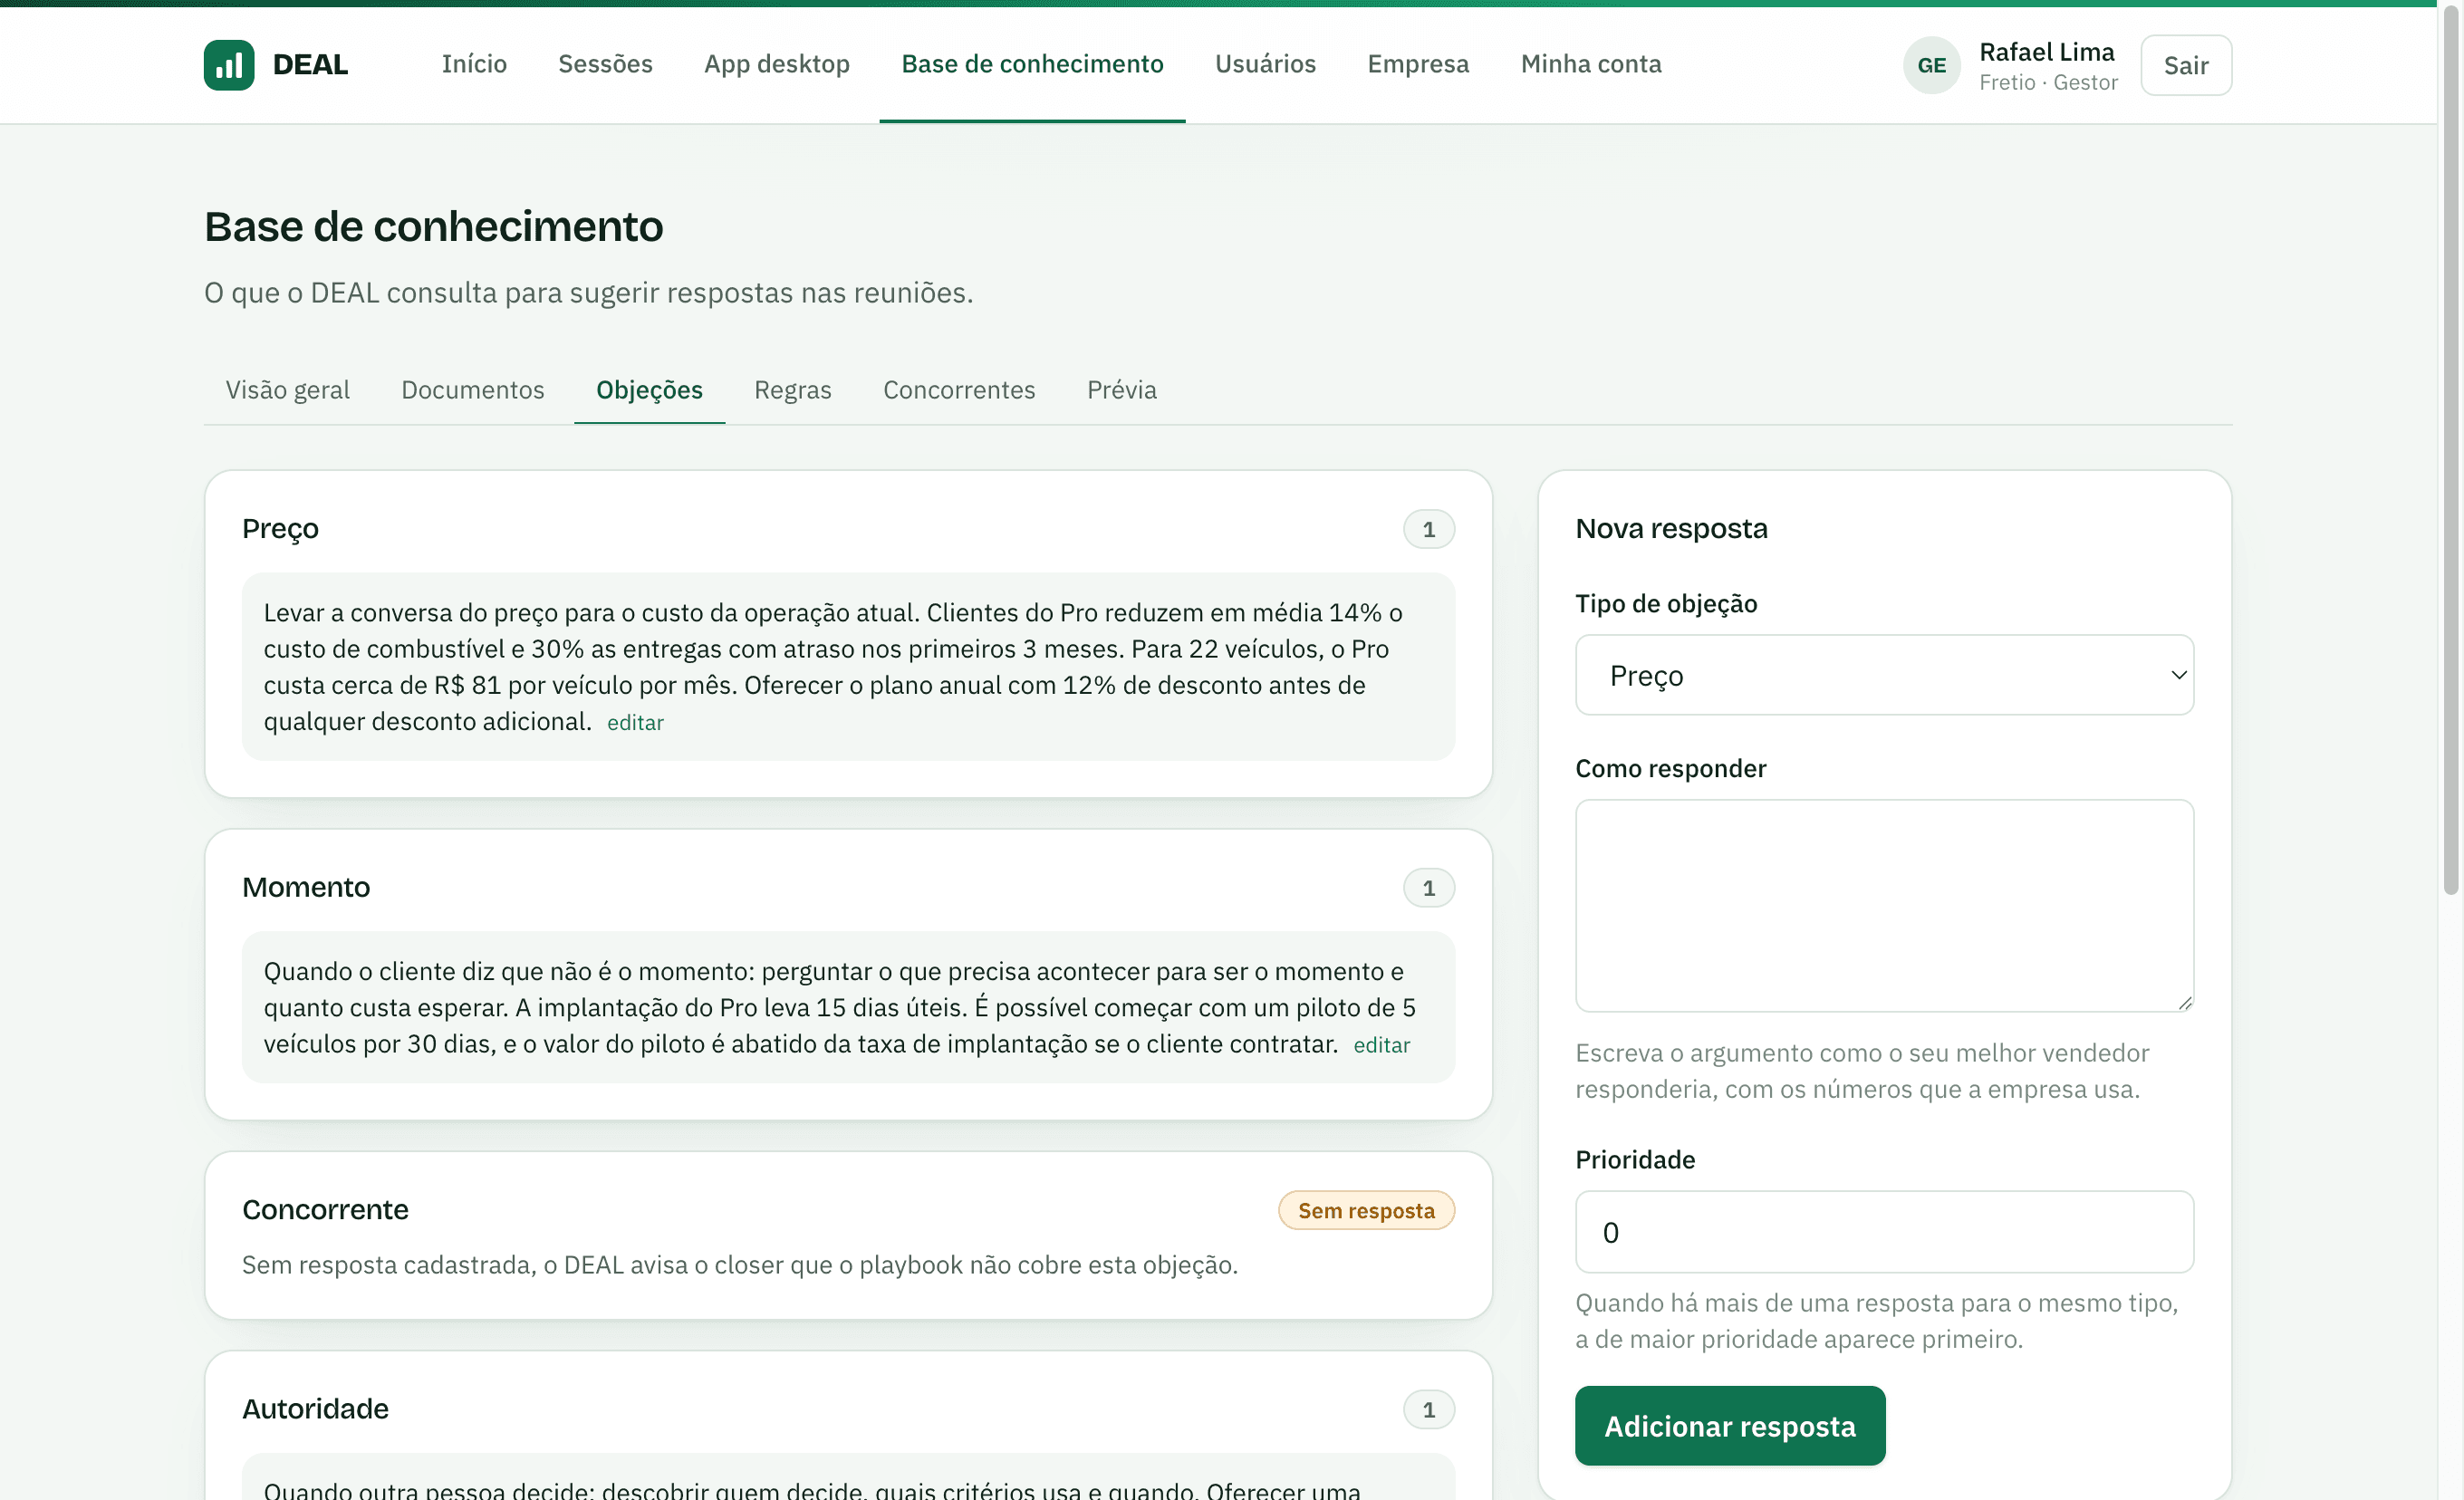2464x1500 pixels.
Task: Click the page vertical scrollbar
Action: tap(2451, 450)
